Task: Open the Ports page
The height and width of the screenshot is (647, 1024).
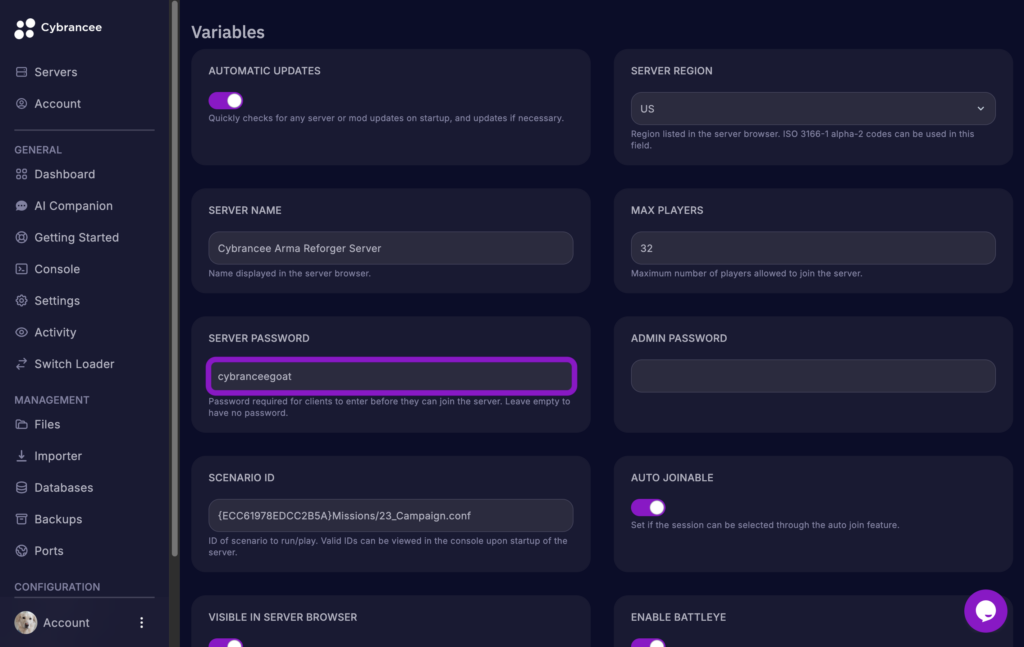Action: (x=49, y=551)
